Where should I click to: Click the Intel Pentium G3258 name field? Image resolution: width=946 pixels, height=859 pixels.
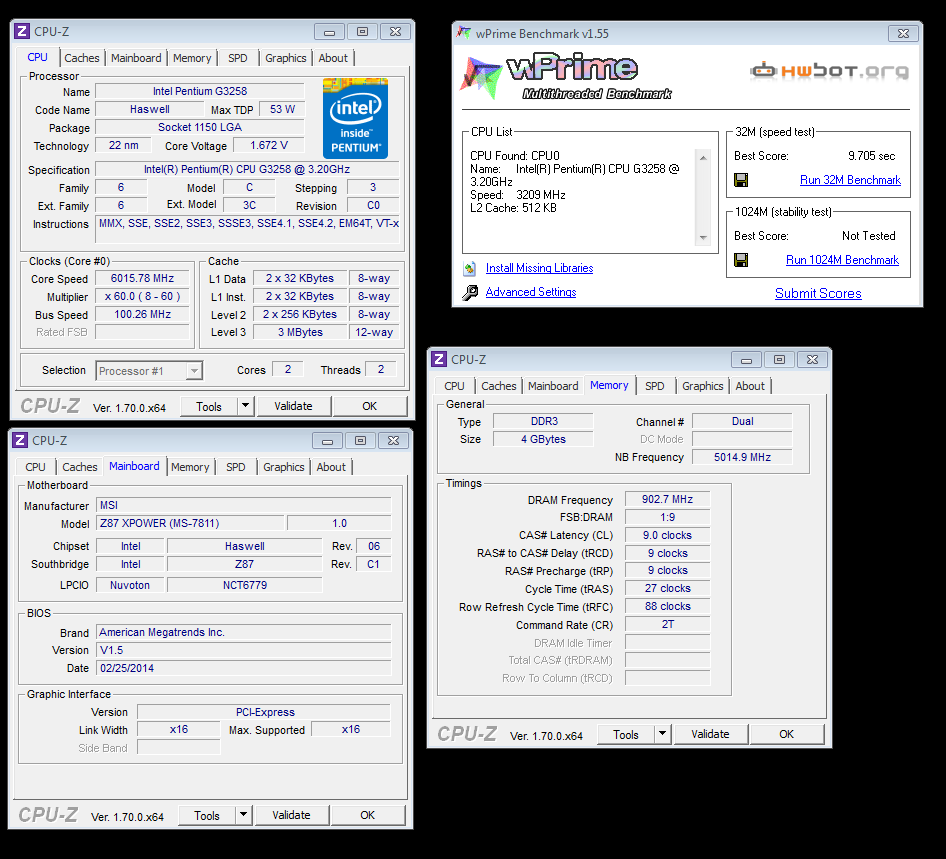(x=200, y=91)
